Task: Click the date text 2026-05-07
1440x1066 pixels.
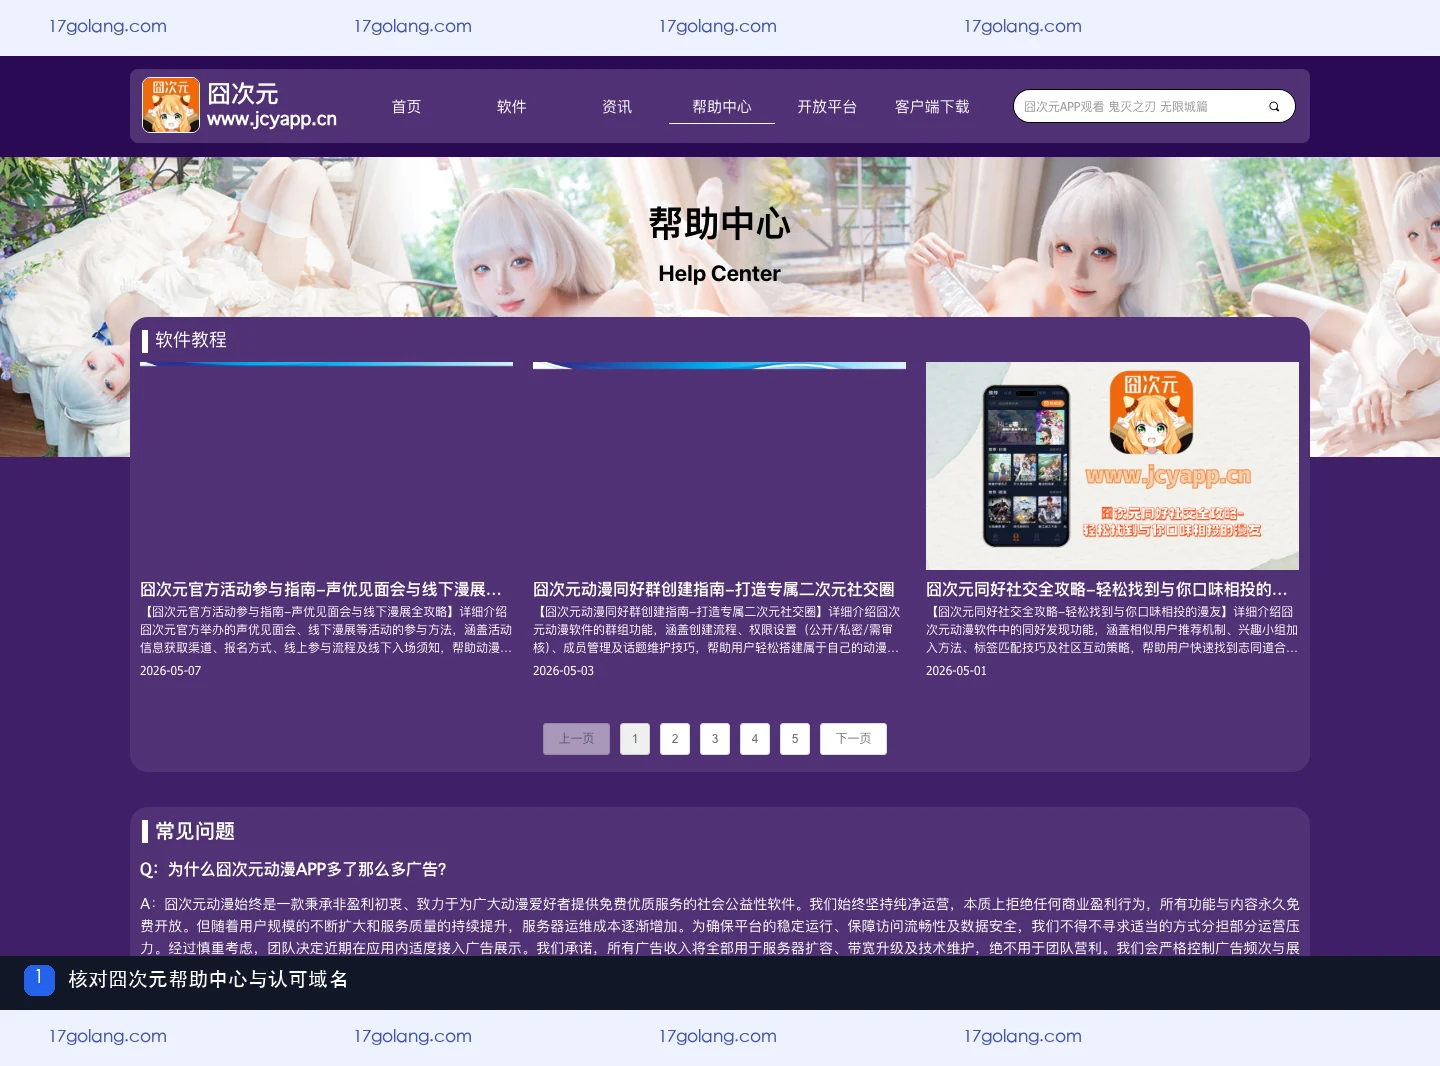Action: pos(171,671)
